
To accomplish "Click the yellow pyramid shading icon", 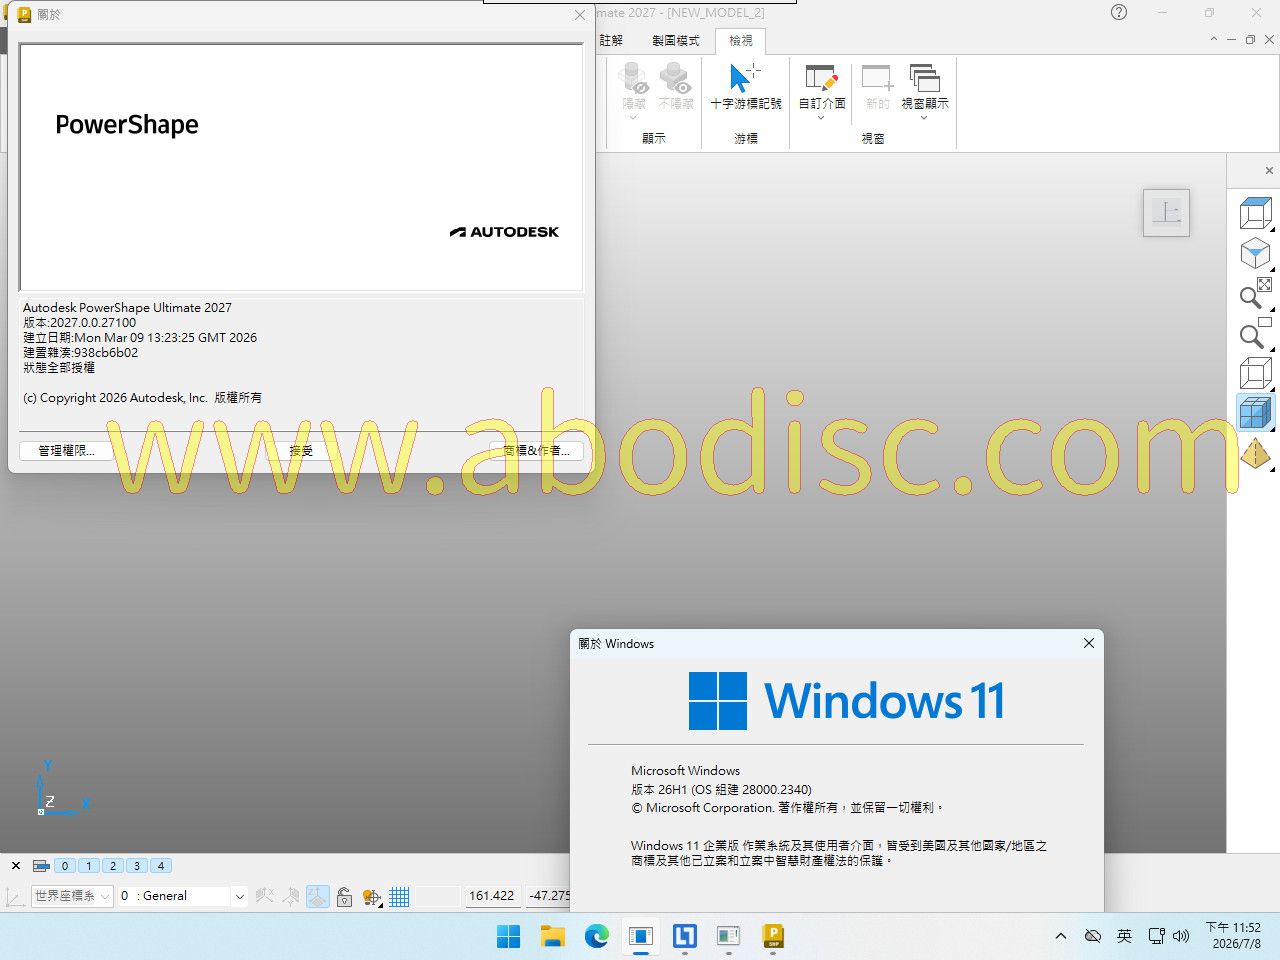I will 1255,453.
